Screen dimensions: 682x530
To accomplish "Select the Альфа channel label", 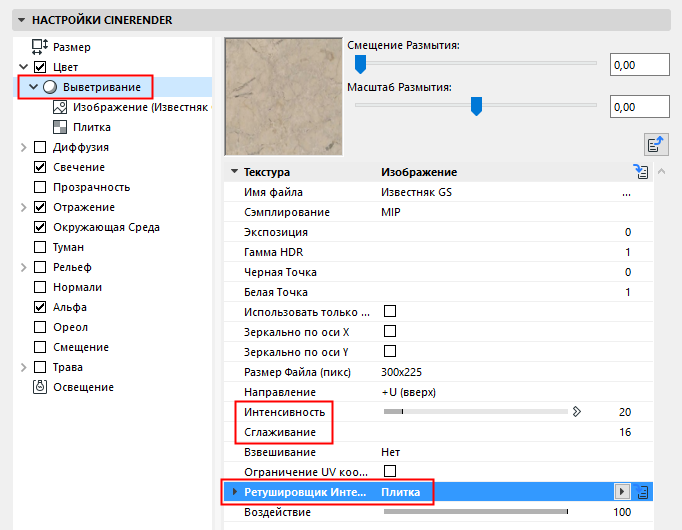I will click(70, 307).
